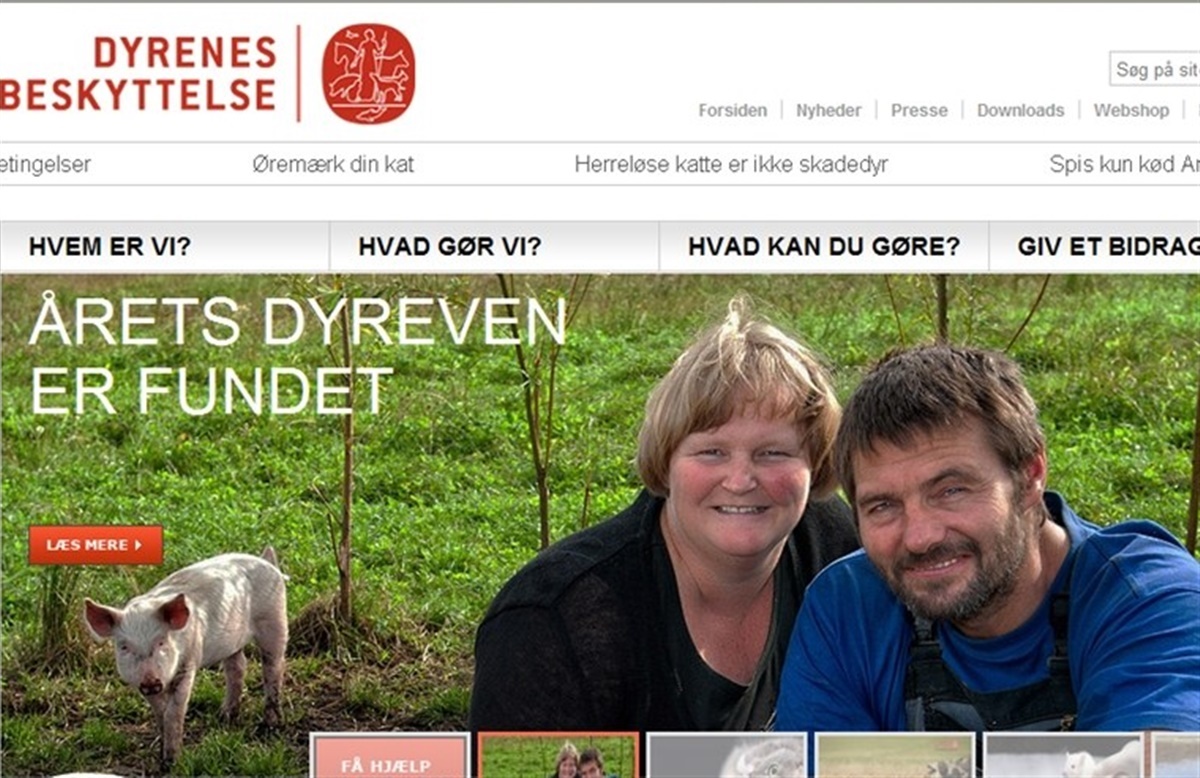Open the Downloads link

click(1020, 111)
